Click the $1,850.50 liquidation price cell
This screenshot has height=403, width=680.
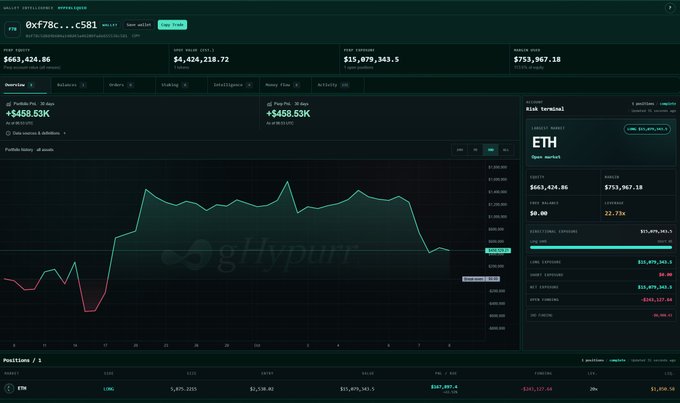point(663,389)
